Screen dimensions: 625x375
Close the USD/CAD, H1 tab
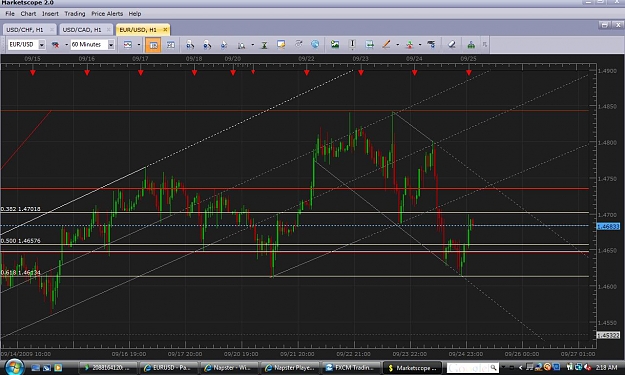[x=108, y=30]
